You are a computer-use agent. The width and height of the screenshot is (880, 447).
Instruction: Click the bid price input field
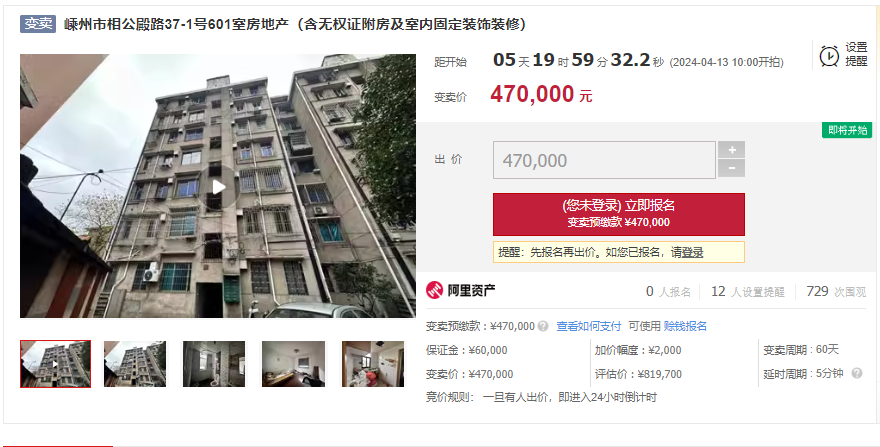(x=604, y=160)
